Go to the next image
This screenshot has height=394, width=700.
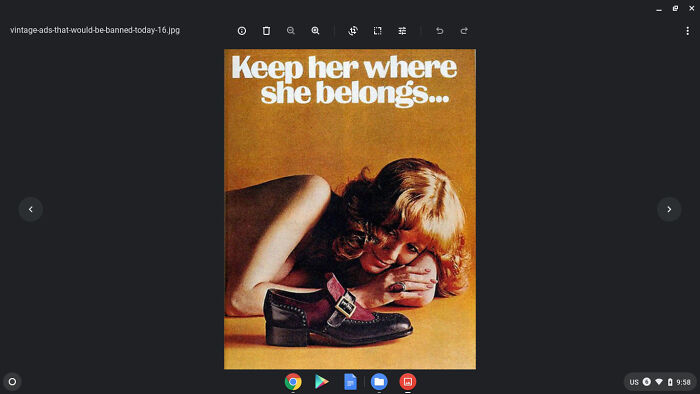669,209
